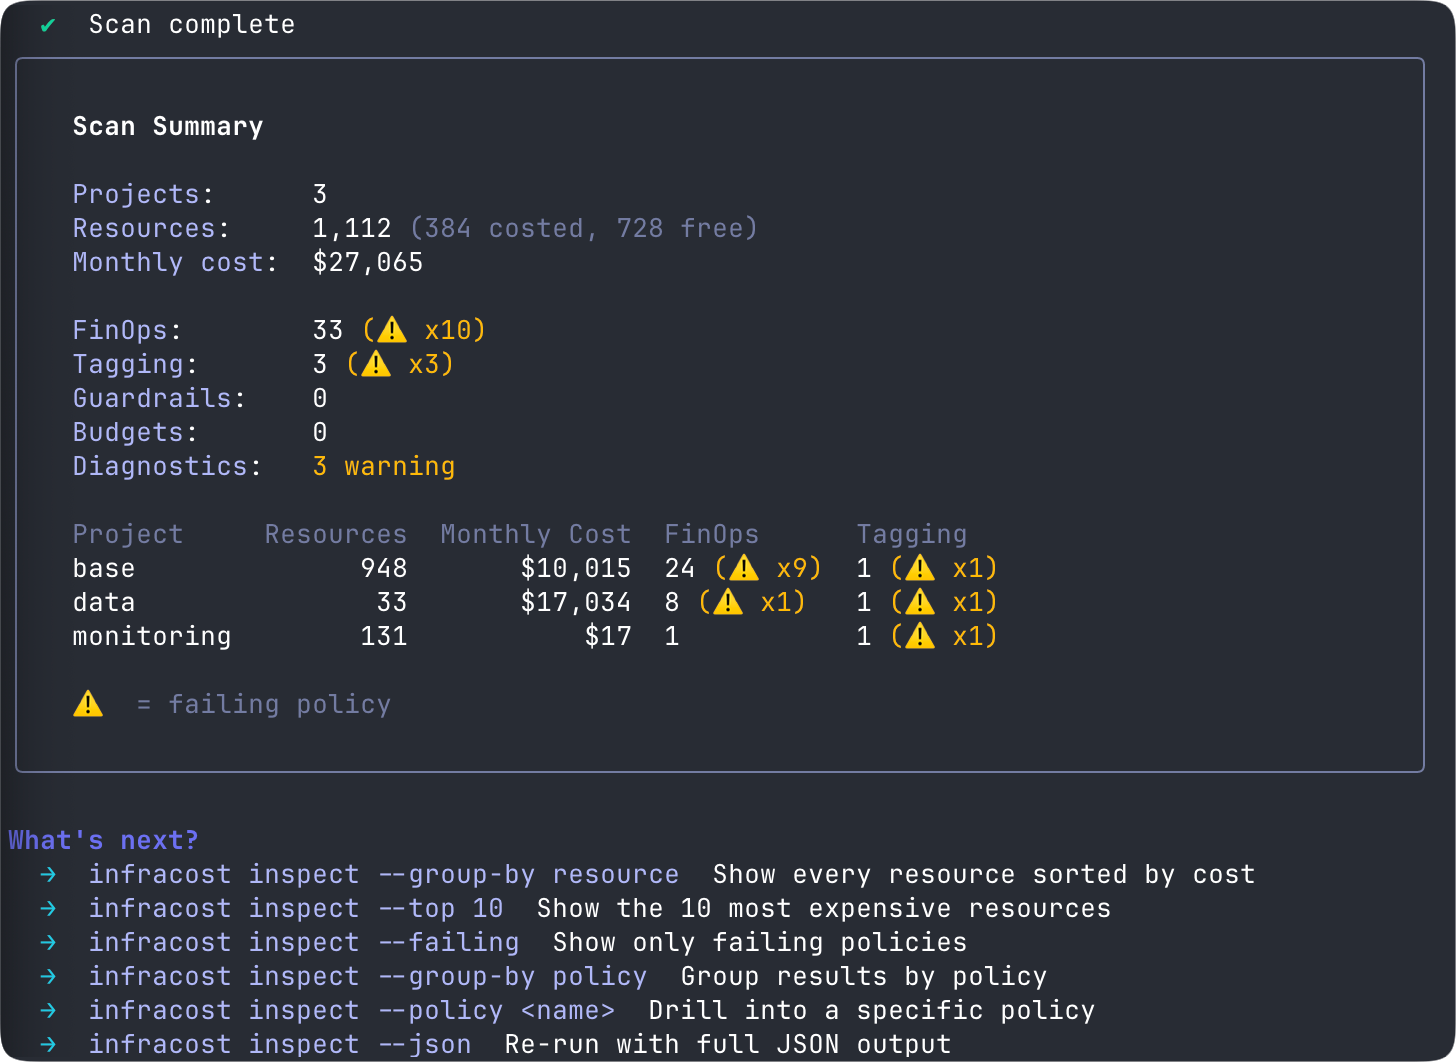Click the monitoring project cost '$17'
The width and height of the screenshot is (1456, 1062).
click(608, 636)
